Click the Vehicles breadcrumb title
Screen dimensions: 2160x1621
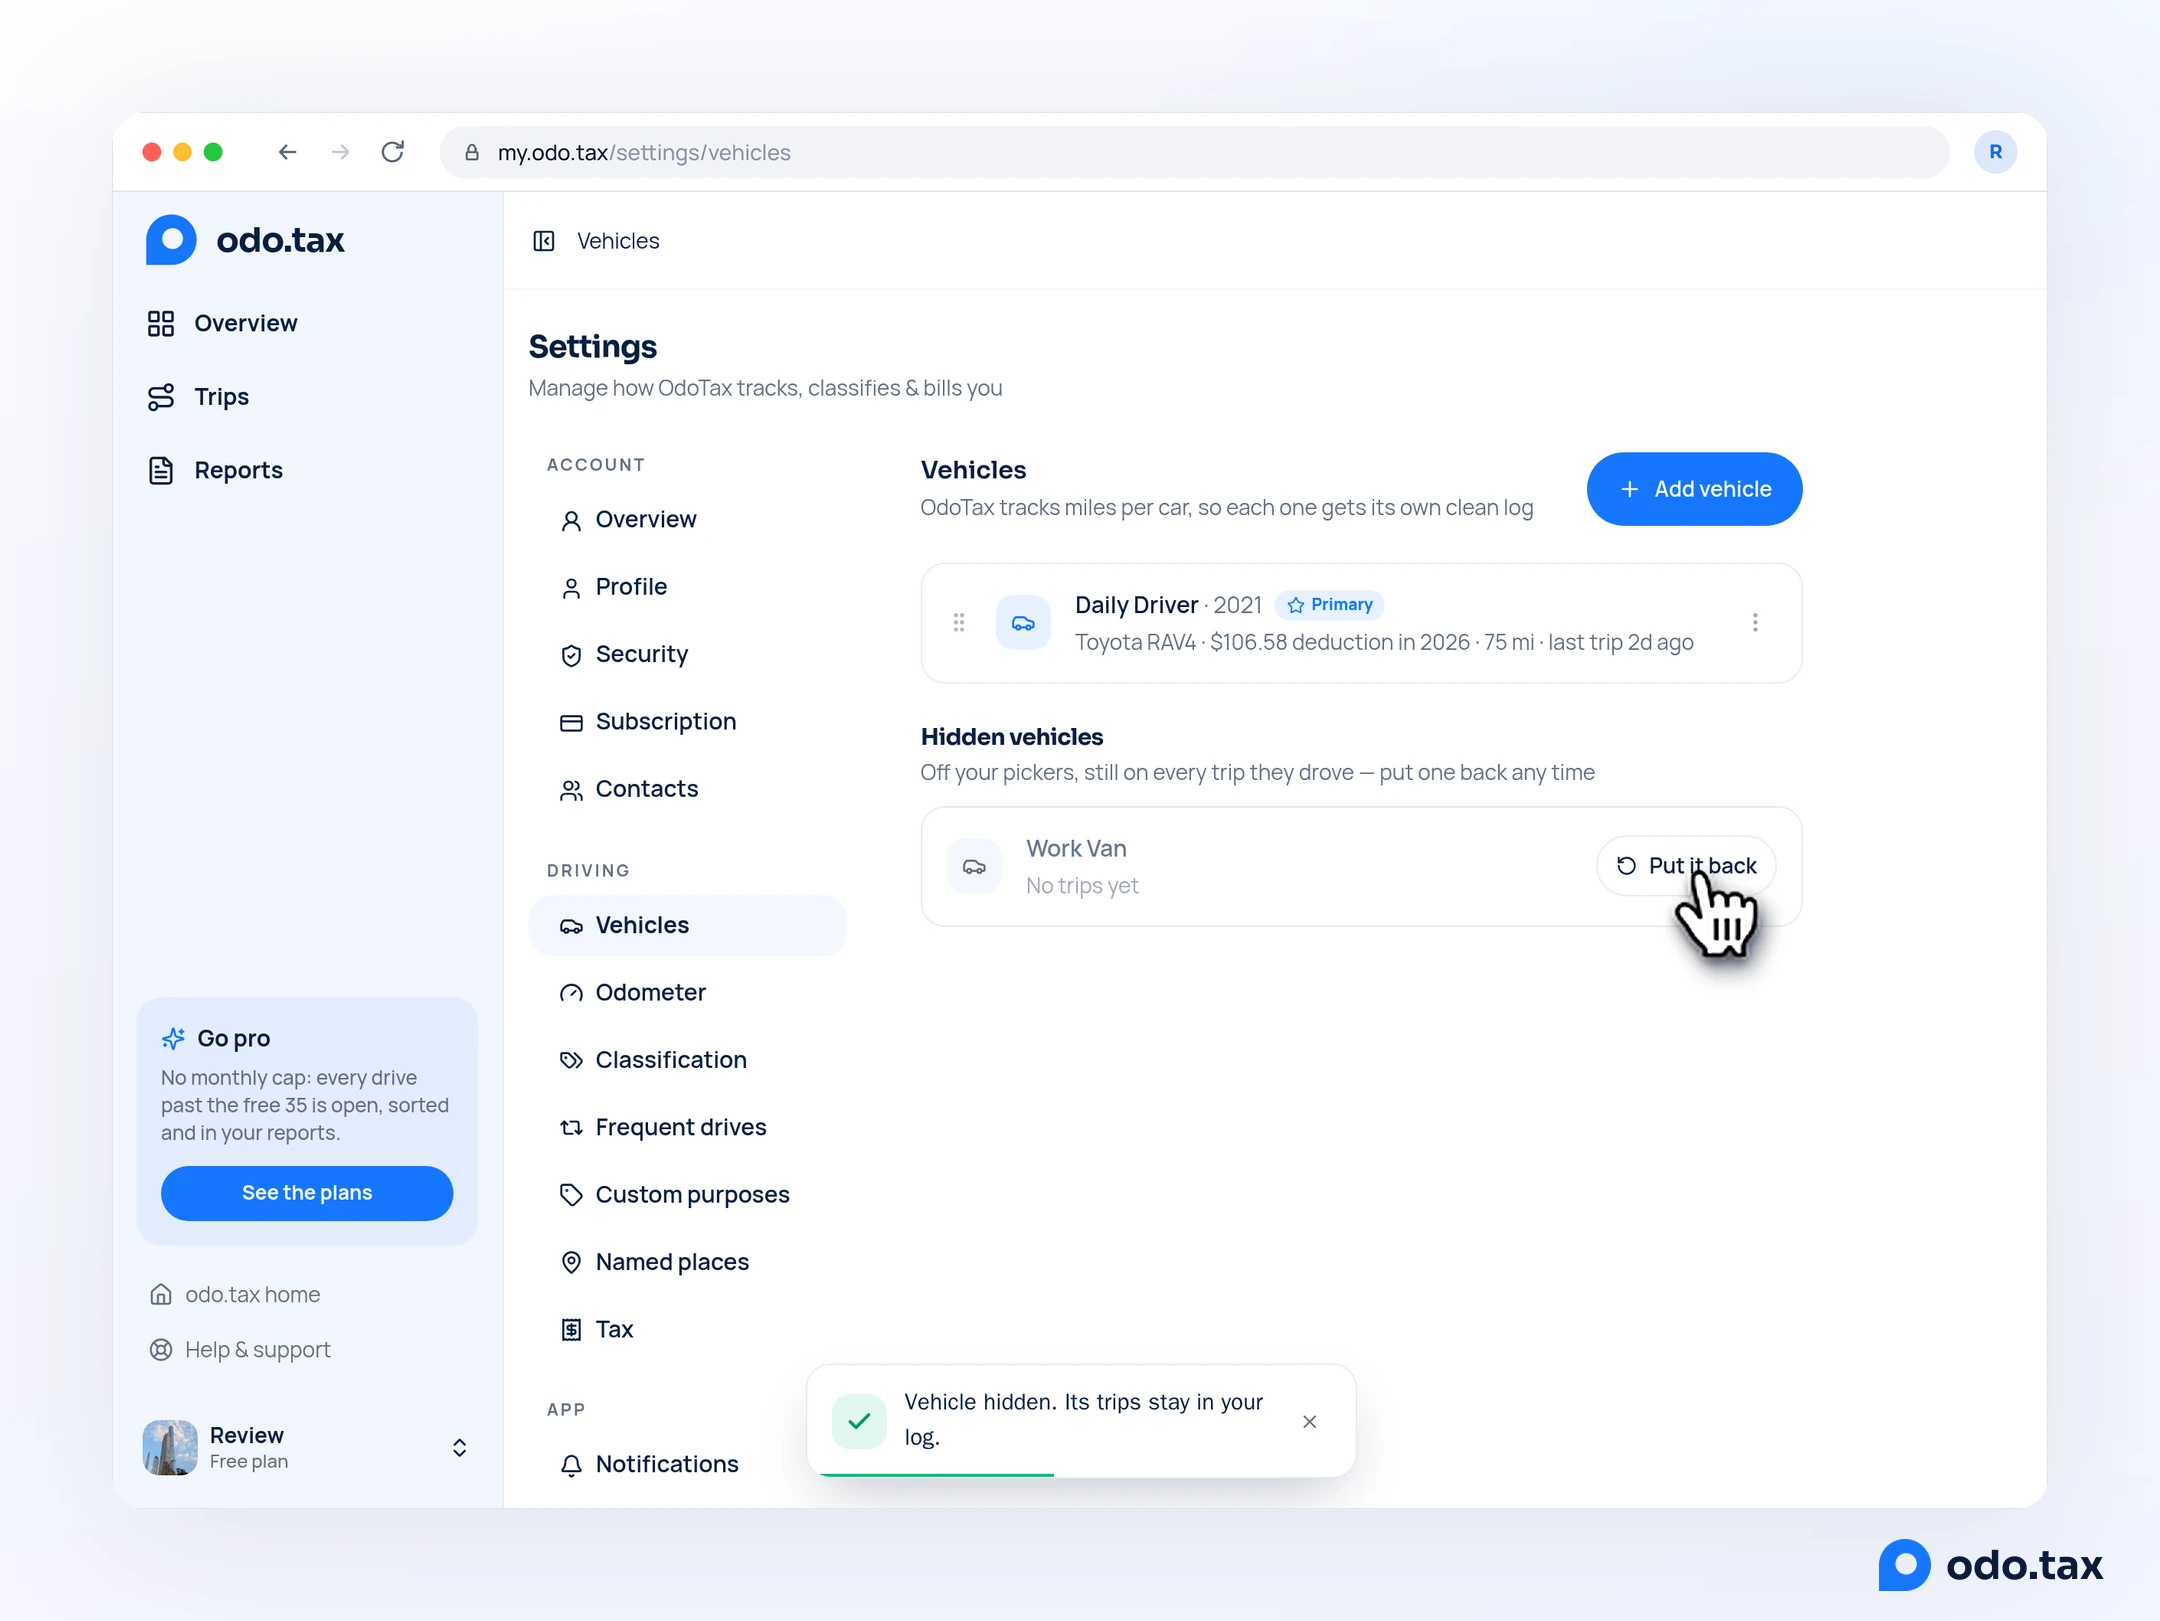(x=618, y=241)
